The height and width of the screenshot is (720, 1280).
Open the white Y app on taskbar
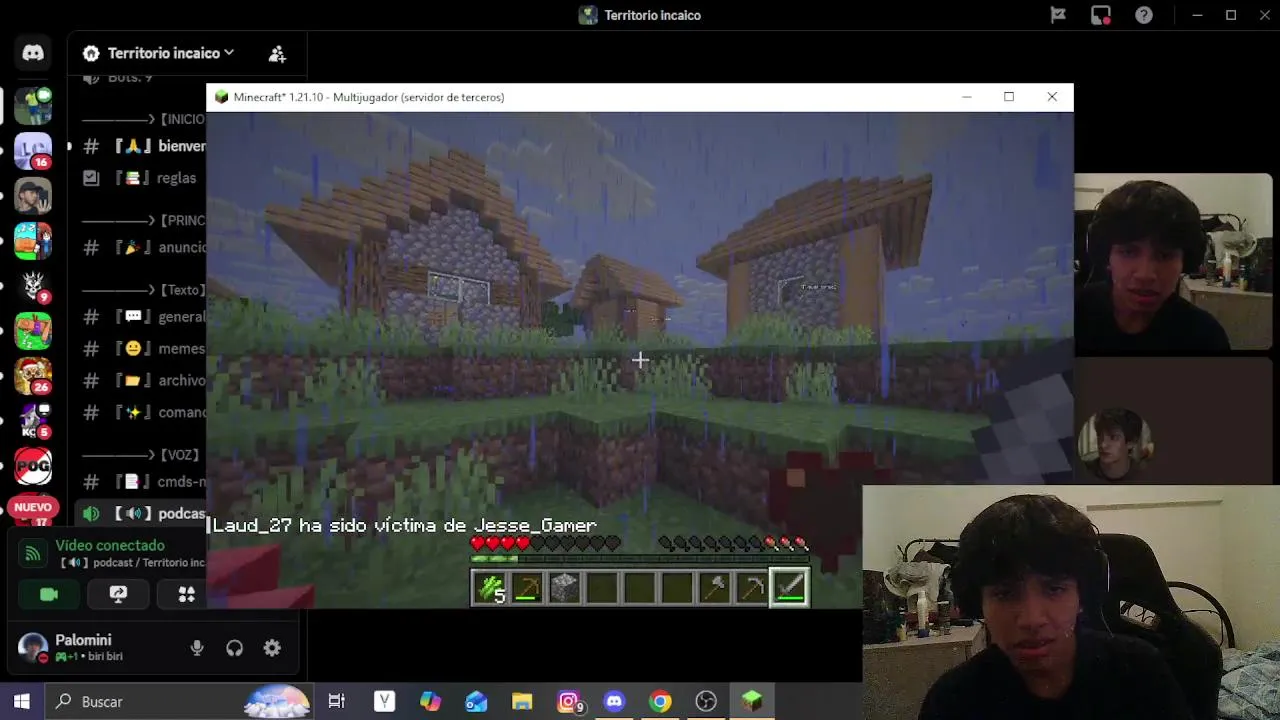coord(384,701)
